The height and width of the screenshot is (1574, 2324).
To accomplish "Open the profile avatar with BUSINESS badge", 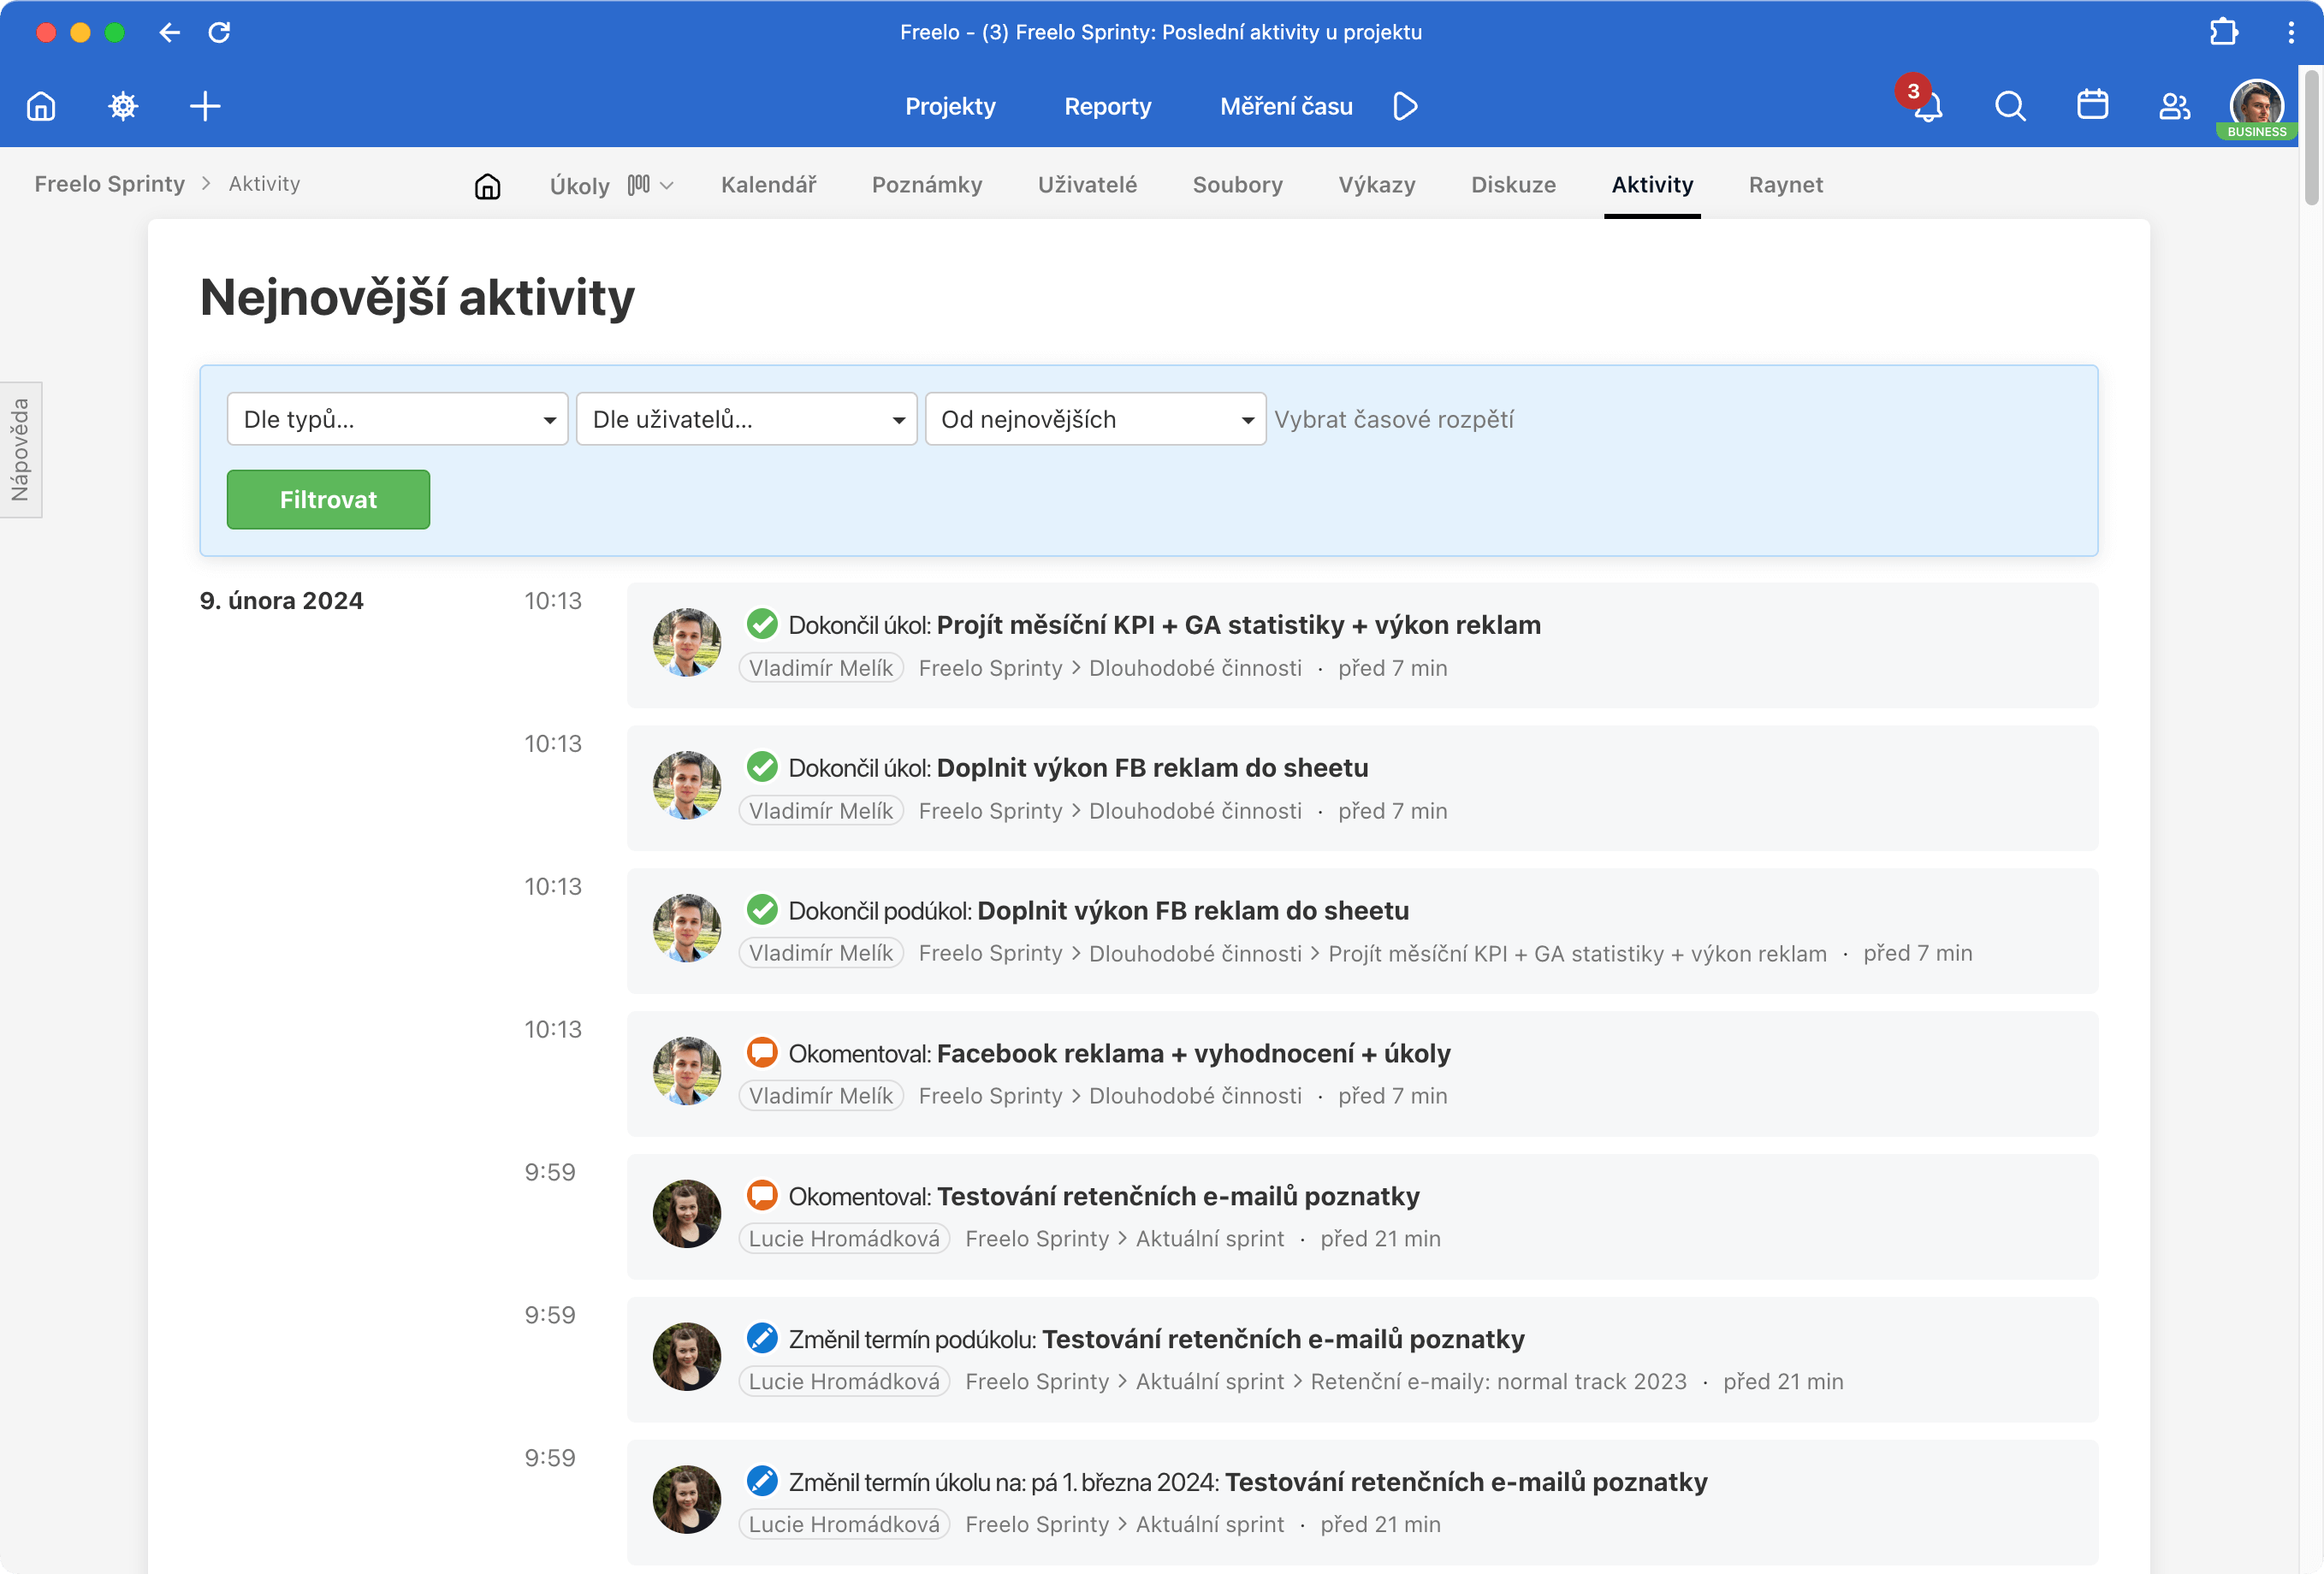I will pyautogui.click(x=2256, y=107).
